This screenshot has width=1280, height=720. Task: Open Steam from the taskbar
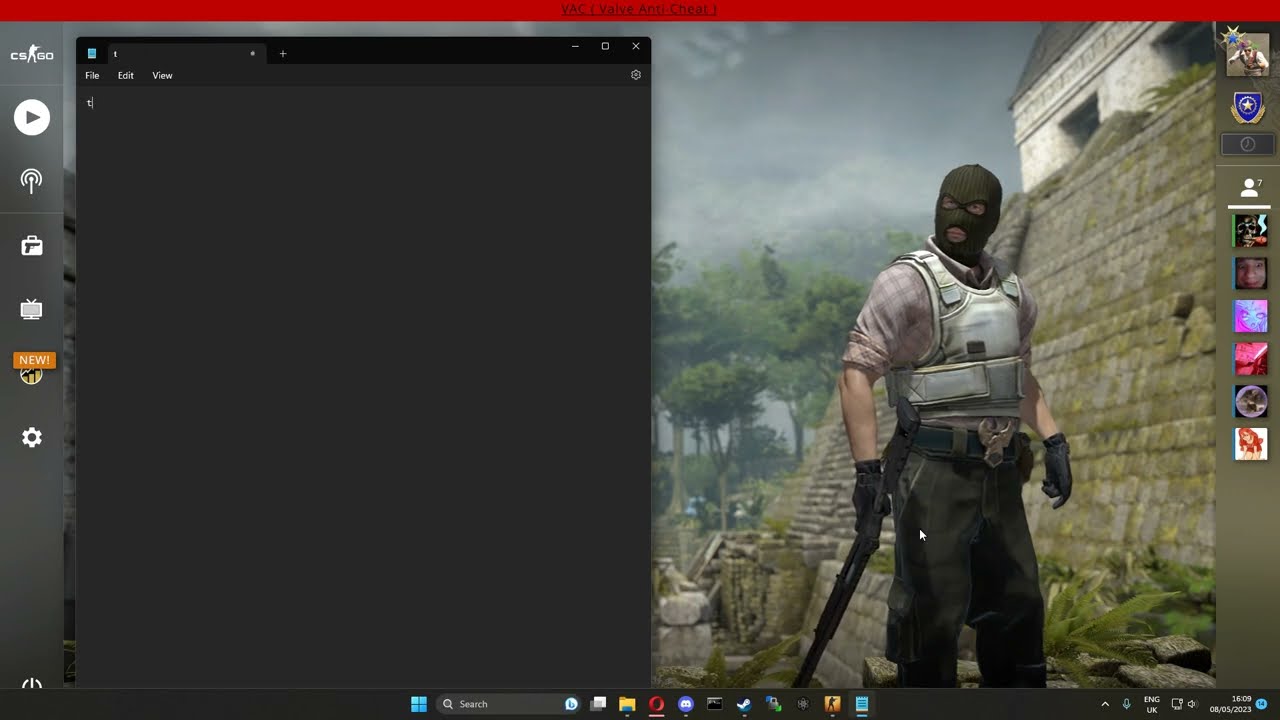click(744, 704)
